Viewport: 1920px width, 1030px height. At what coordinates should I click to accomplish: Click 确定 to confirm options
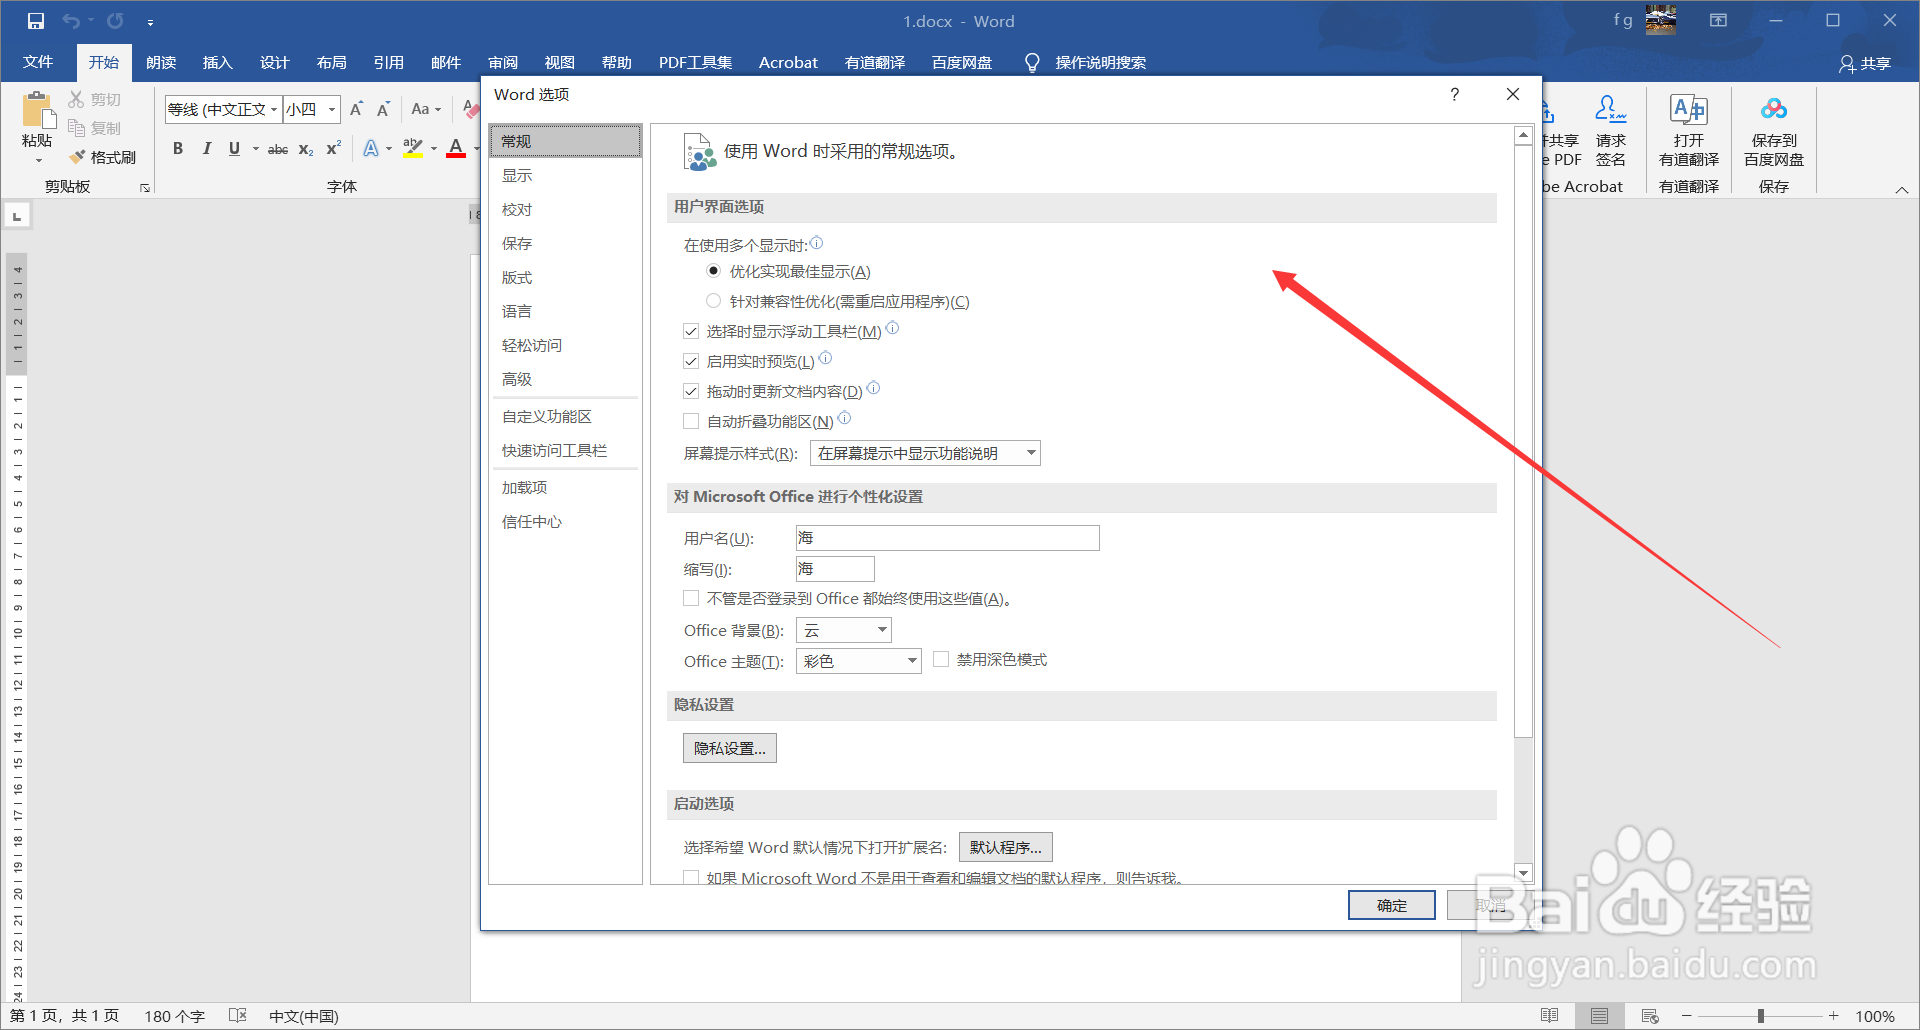(x=1392, y=905)
